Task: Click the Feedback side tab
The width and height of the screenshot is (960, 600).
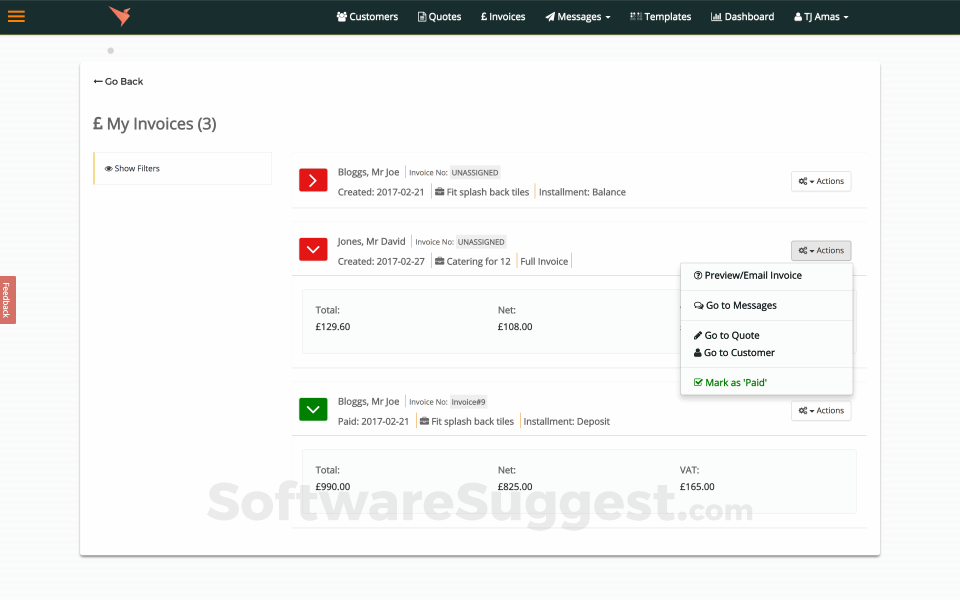Action: pos(7,300)
